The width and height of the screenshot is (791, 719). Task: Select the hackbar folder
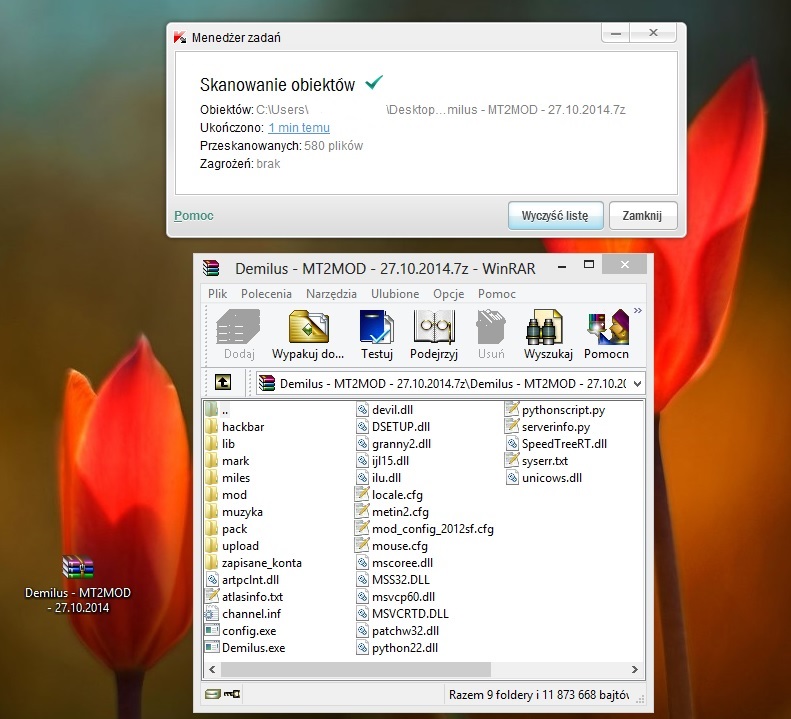[x=236, y=427]
